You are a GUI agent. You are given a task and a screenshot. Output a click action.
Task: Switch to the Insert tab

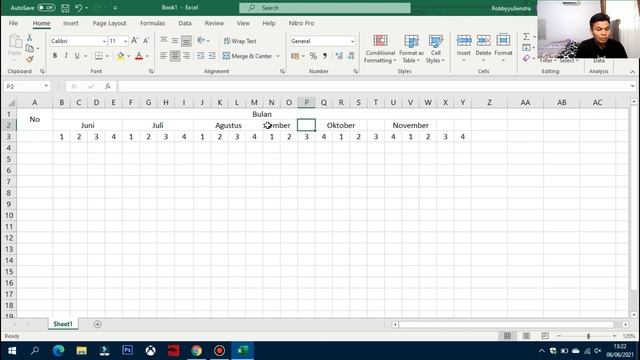(x=71, y=23)
